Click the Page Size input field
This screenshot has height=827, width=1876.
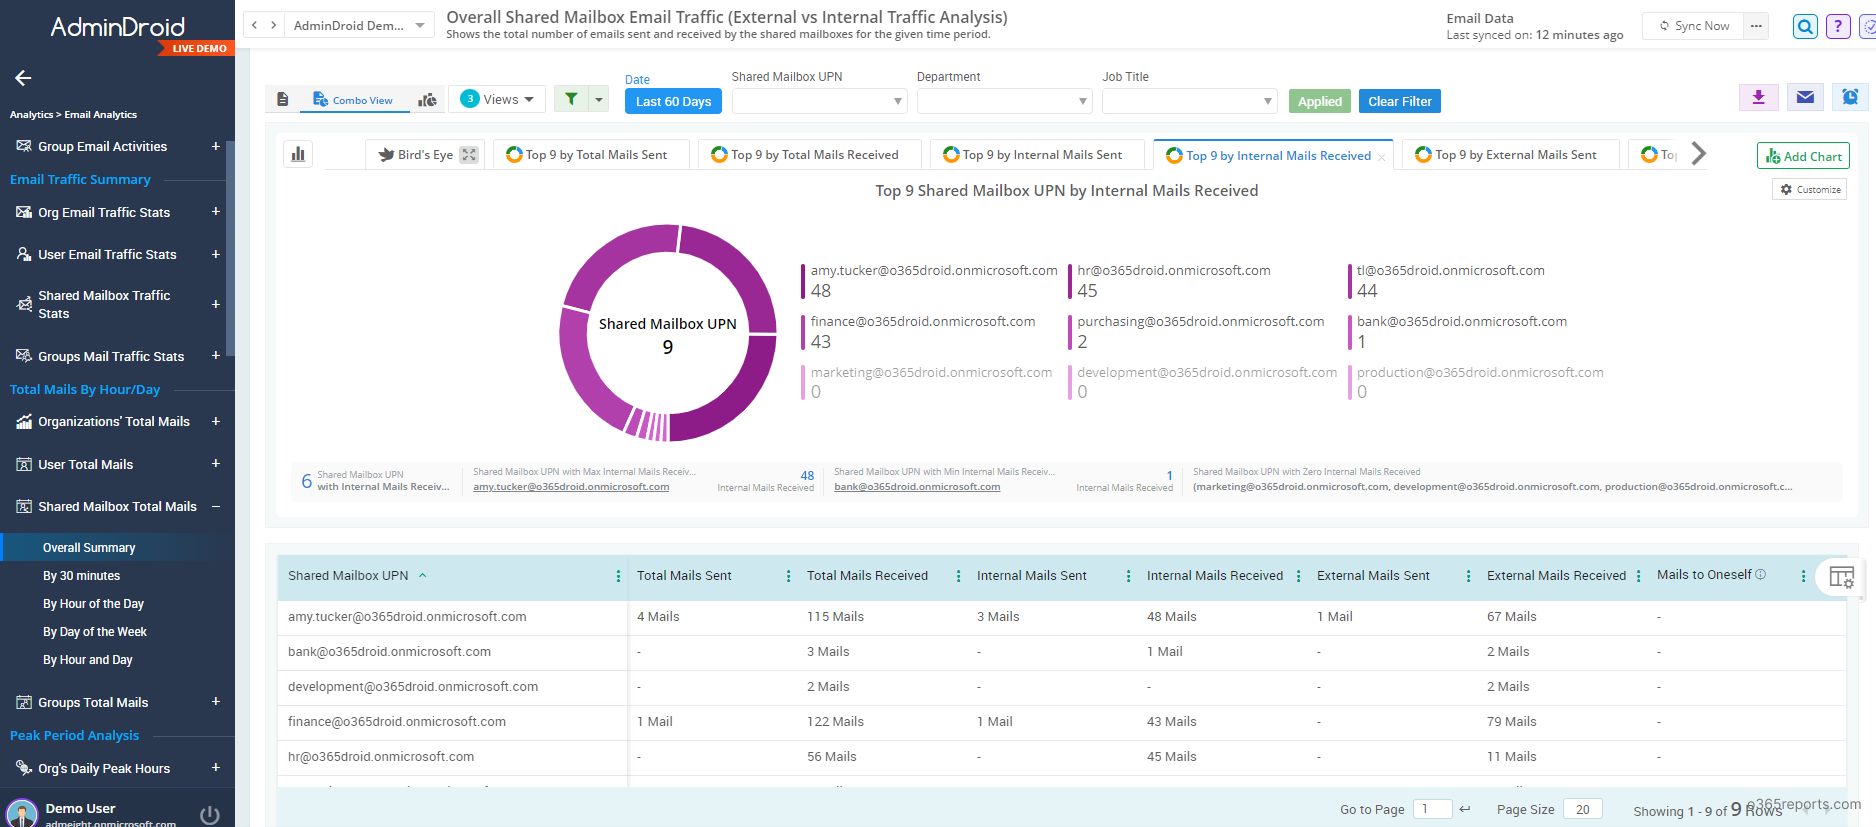coord(1582,809)
